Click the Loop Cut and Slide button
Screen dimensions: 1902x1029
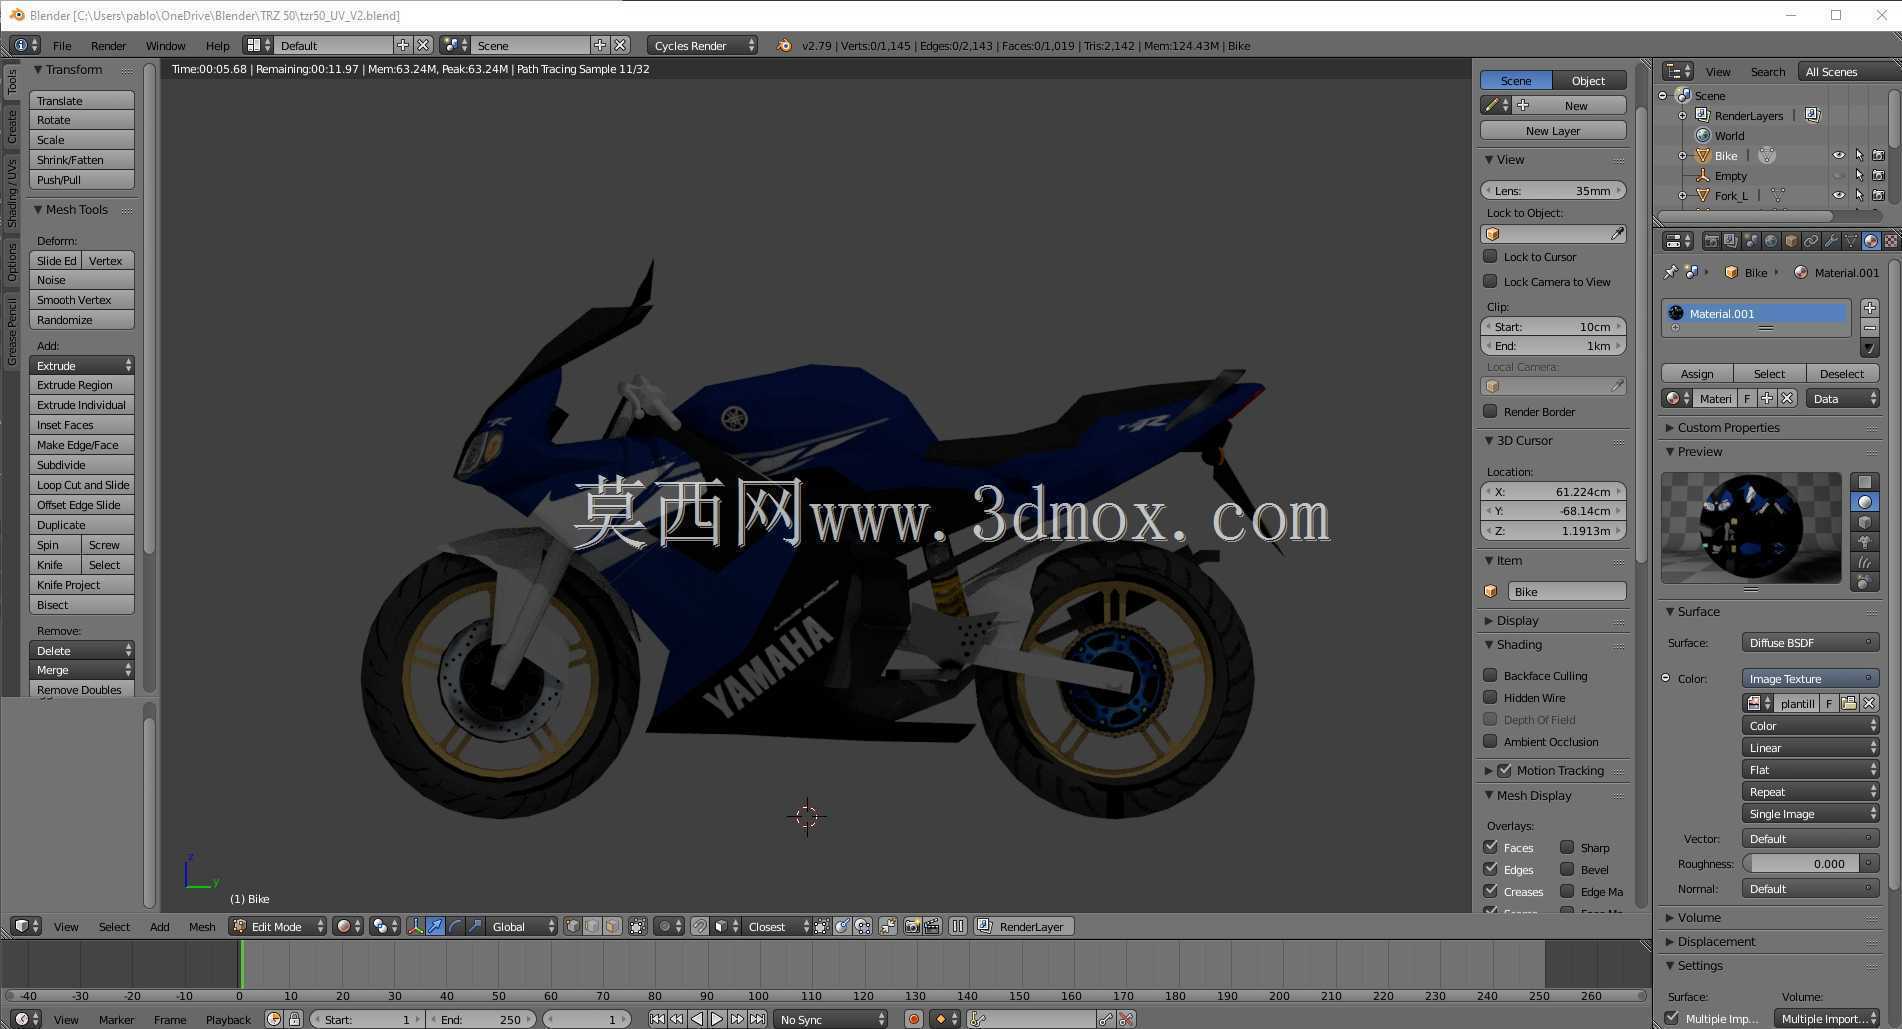click(x=82, y=484)
